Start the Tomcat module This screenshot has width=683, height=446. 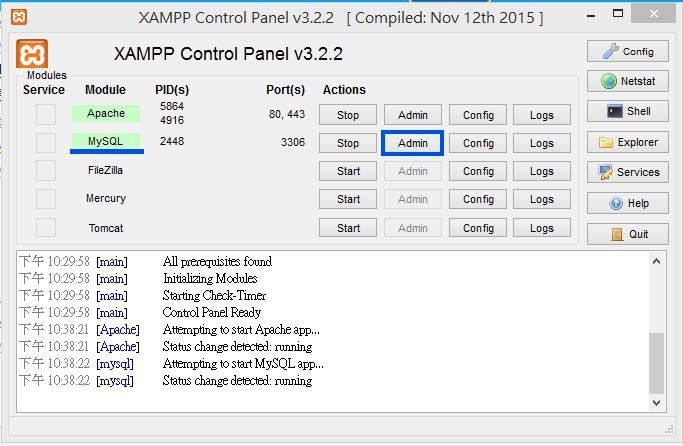(x=348, y=228)
